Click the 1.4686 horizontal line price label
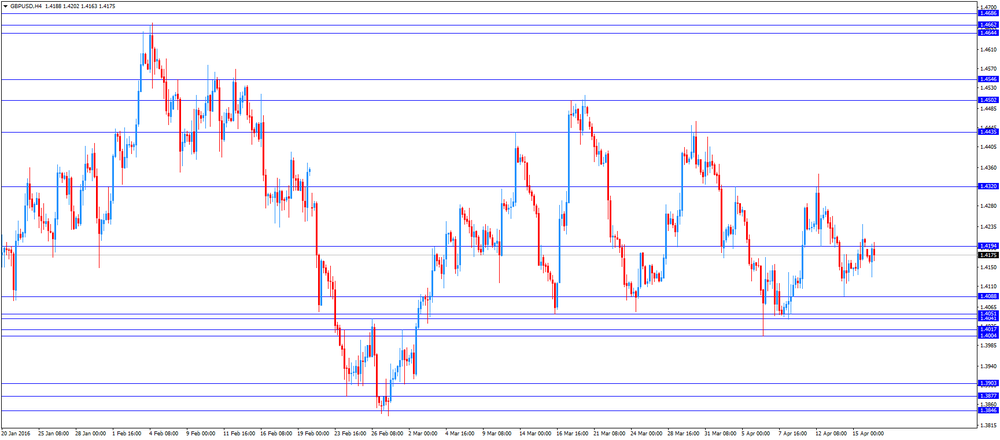Viewport: 1000px width, 440px height. point(988,13)
